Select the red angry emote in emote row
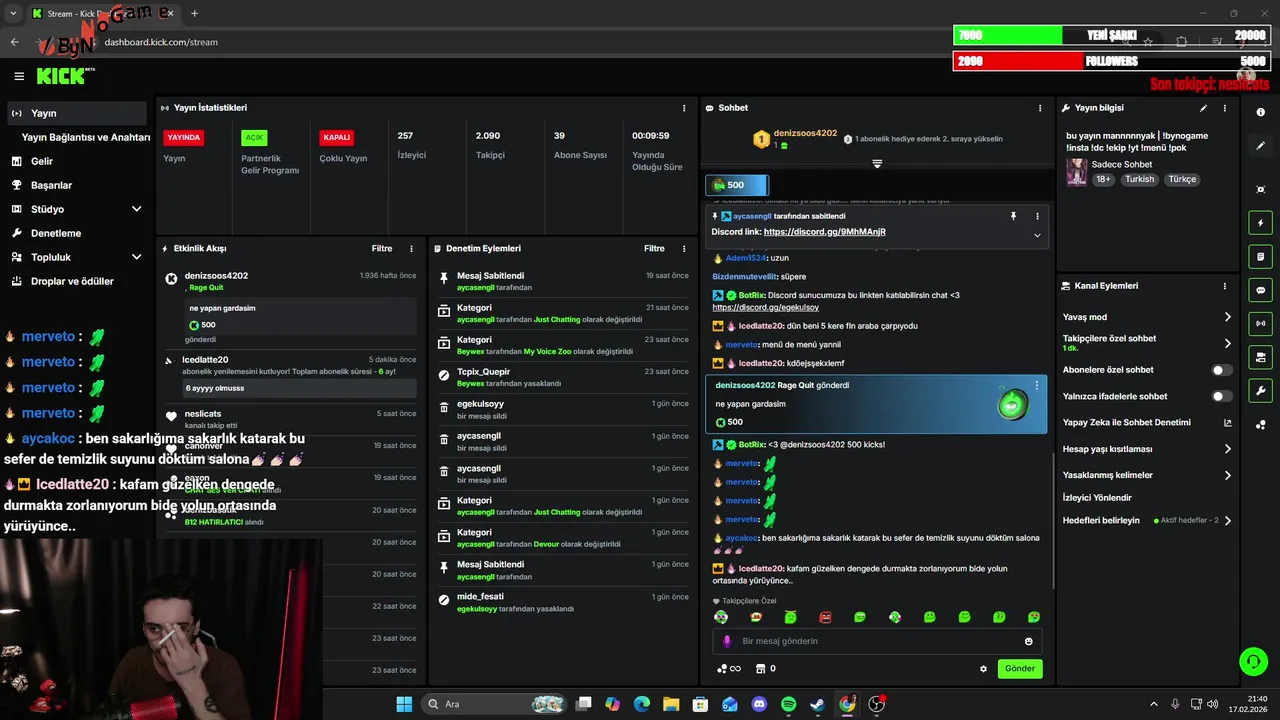Viewport: 1280px width, 720px height. [x=825, y=617]
